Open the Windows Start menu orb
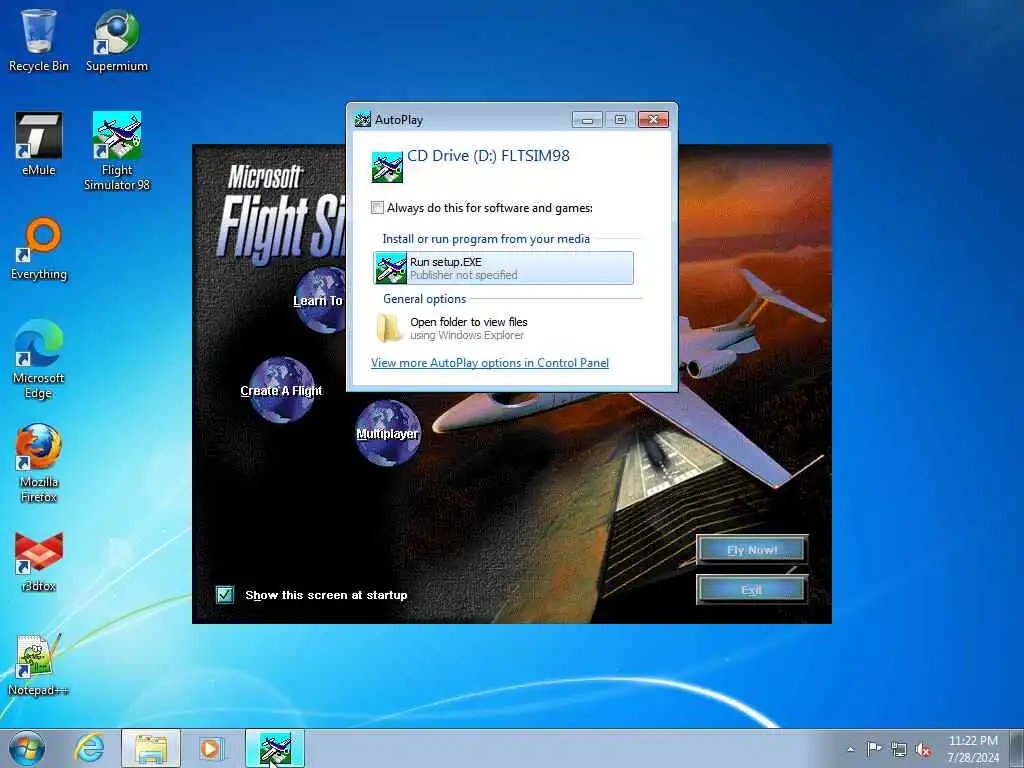Screen dimensions: 1024x768 [x=27, y=749]
